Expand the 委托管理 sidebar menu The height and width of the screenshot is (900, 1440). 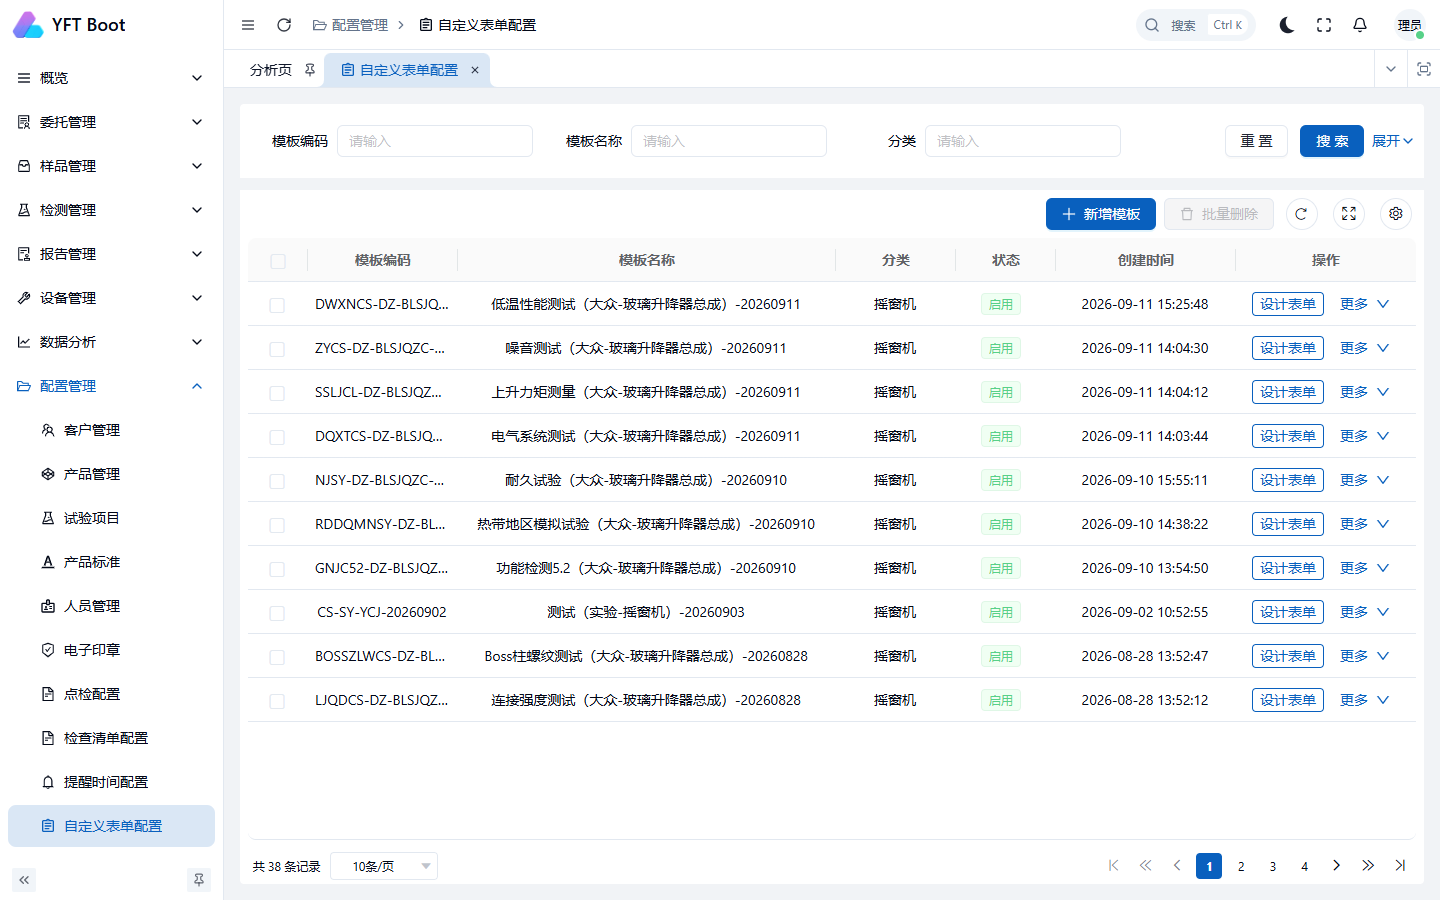point(111,122)
